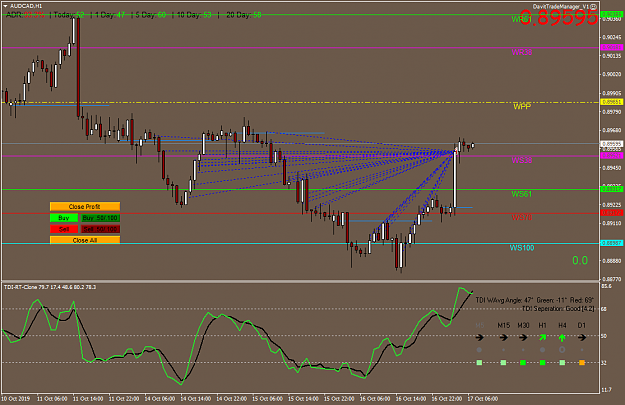Click the TDI WAvg Angle readout

coord(504,300)
